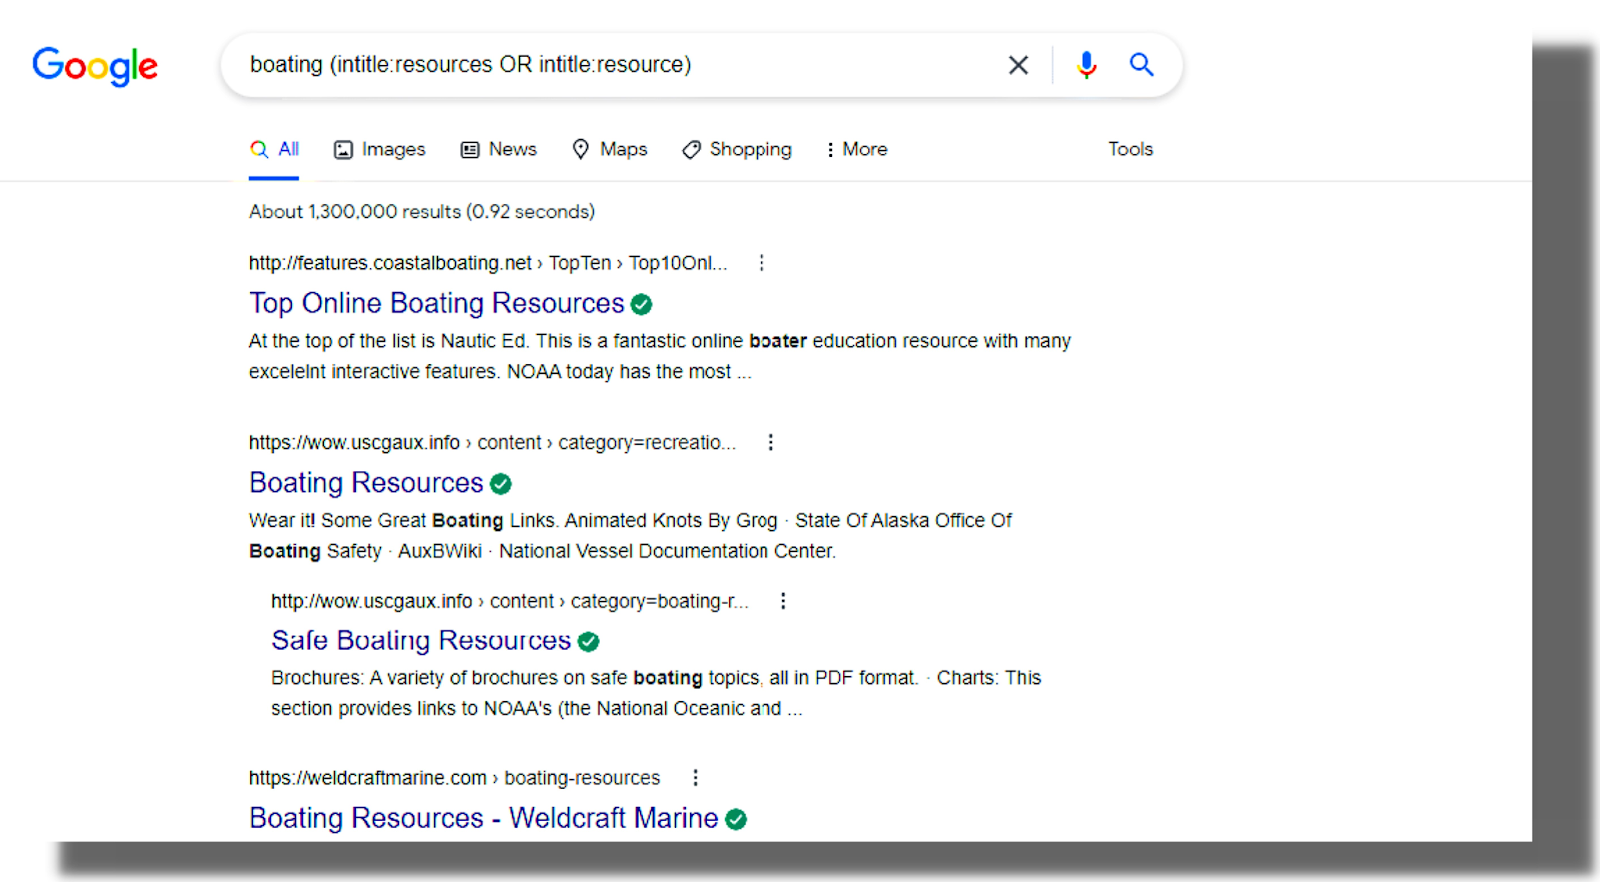Open options menu for coastalboating.net result
The height and width of the screenshot is (882, 1600).
pyautogui.click(x=762, y=263)
